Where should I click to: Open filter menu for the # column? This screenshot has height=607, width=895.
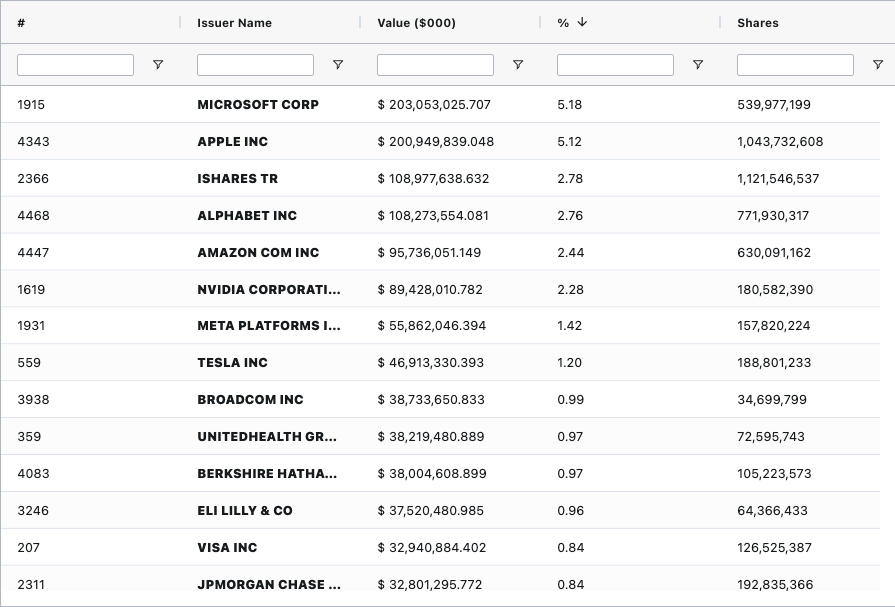158,65
